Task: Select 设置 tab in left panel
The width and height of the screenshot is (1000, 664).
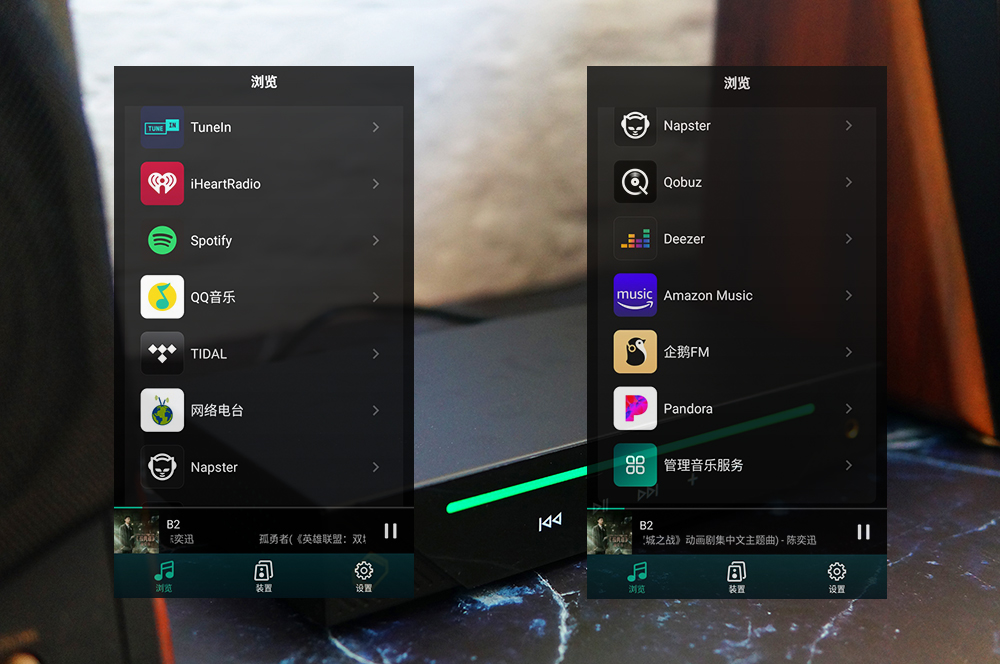Action: (x=364, y=576)
